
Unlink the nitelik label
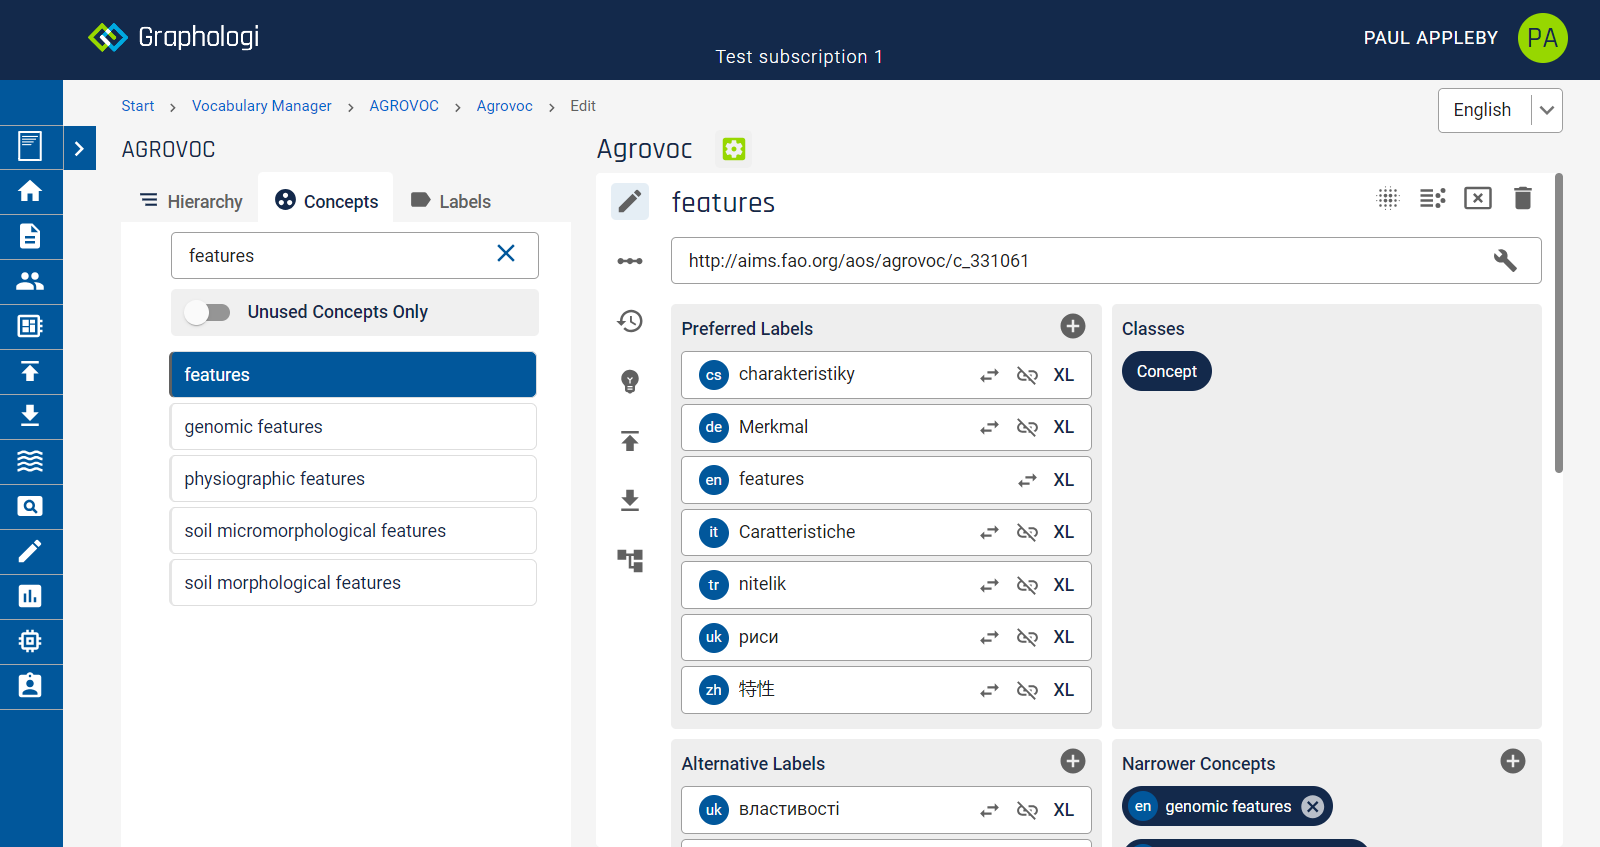pyautogui.click(x=1027, y=585)
